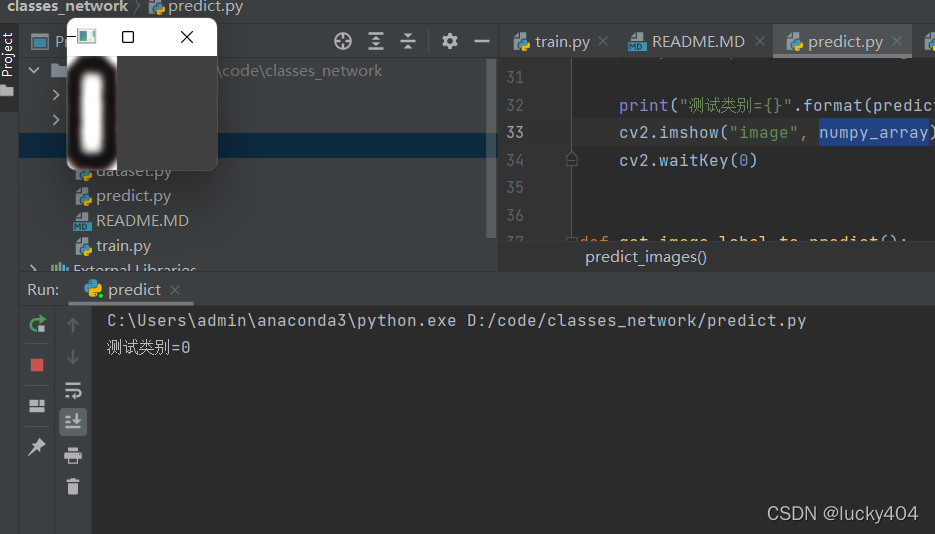Print the console output
The image size is (935, 534).
tap(73, 455)
